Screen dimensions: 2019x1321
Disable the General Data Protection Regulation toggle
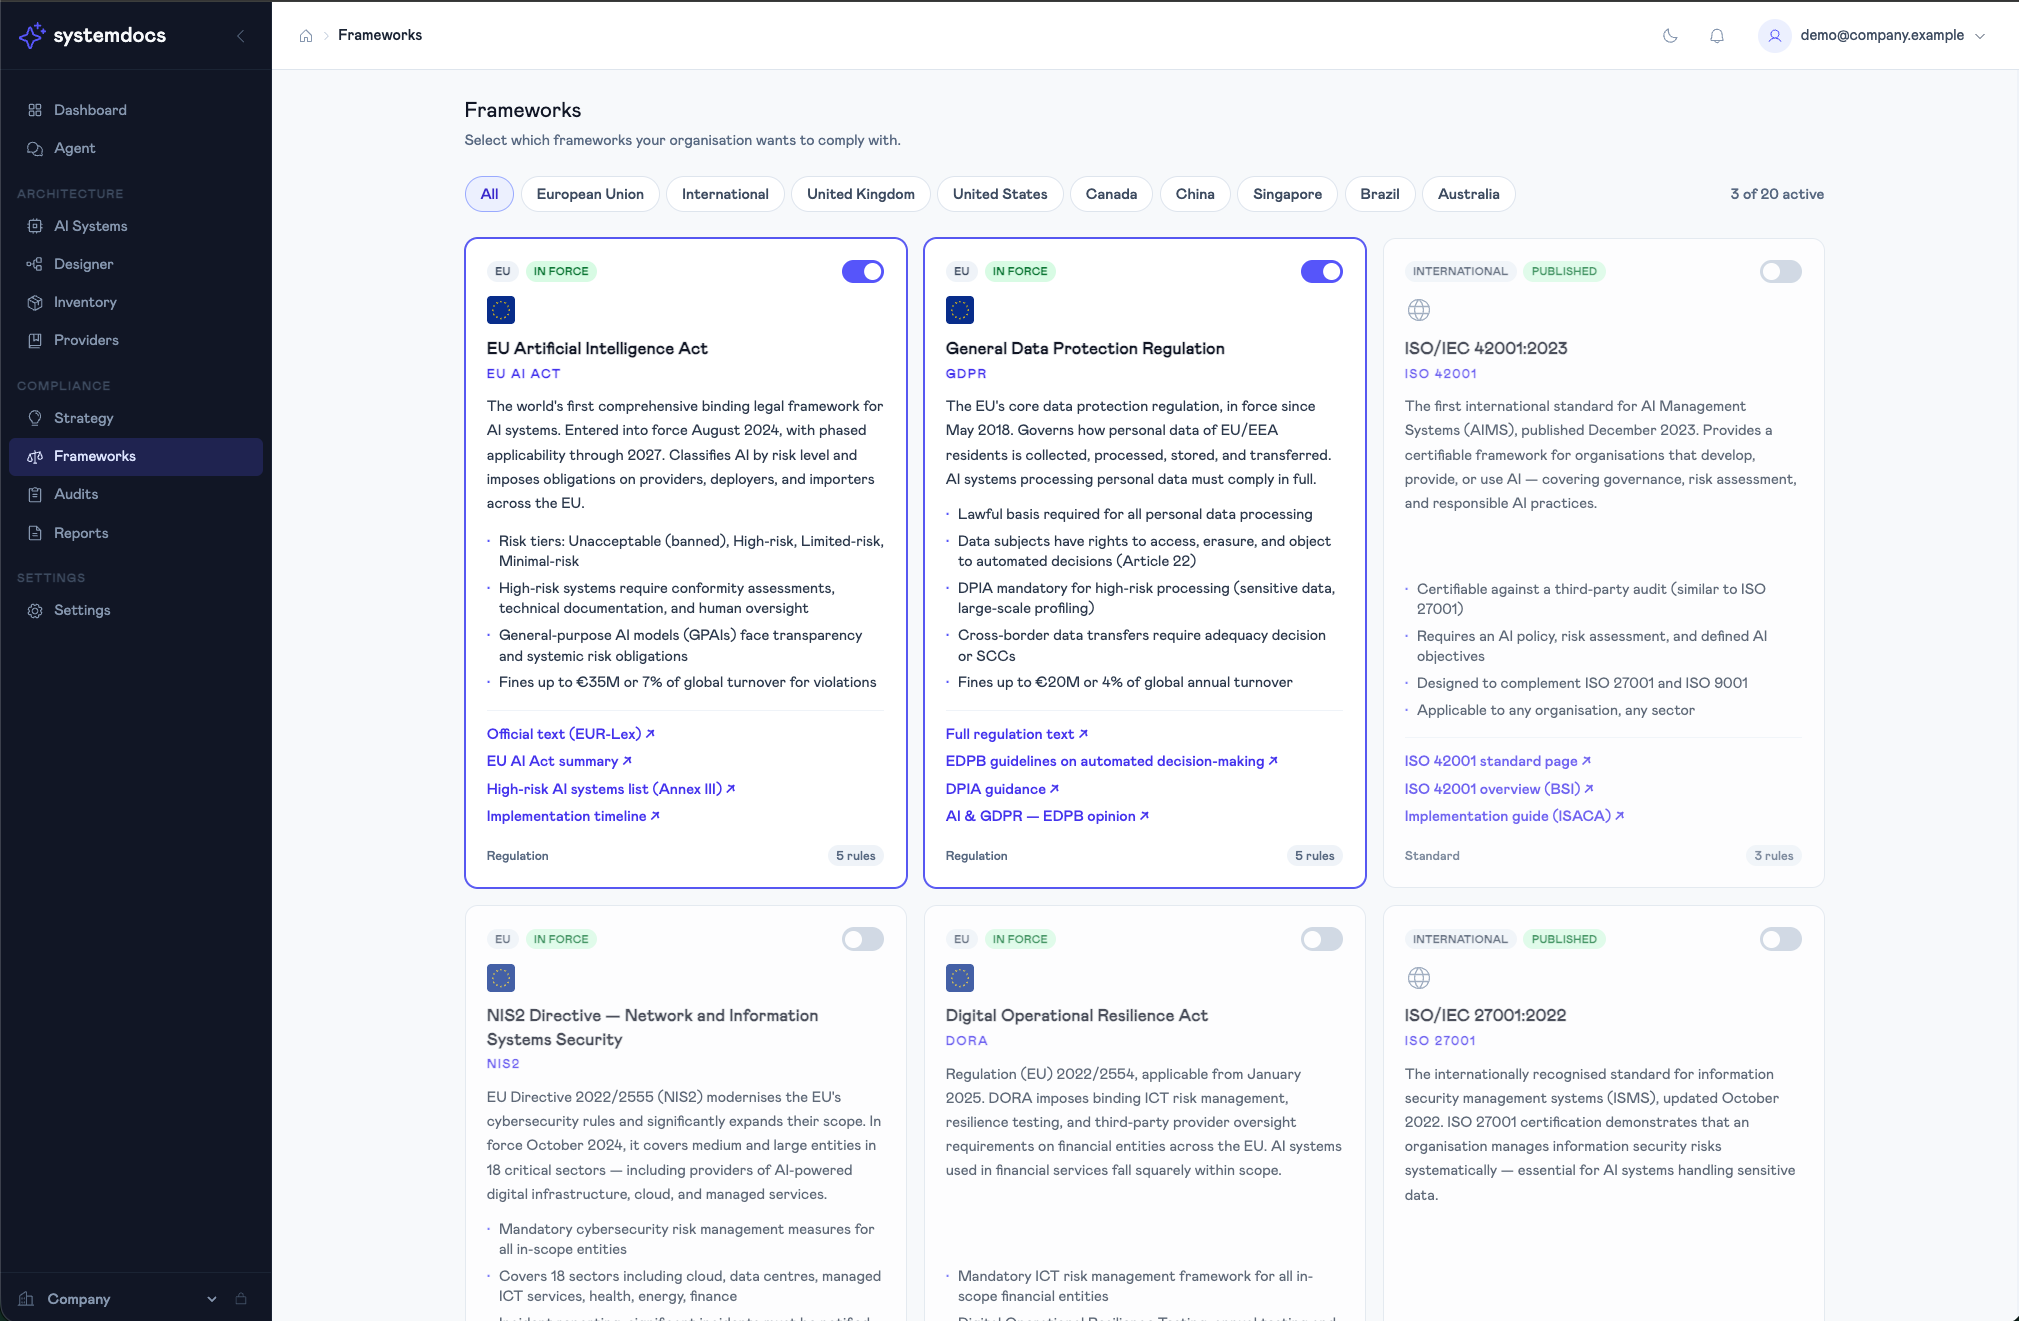(1322, 271)
